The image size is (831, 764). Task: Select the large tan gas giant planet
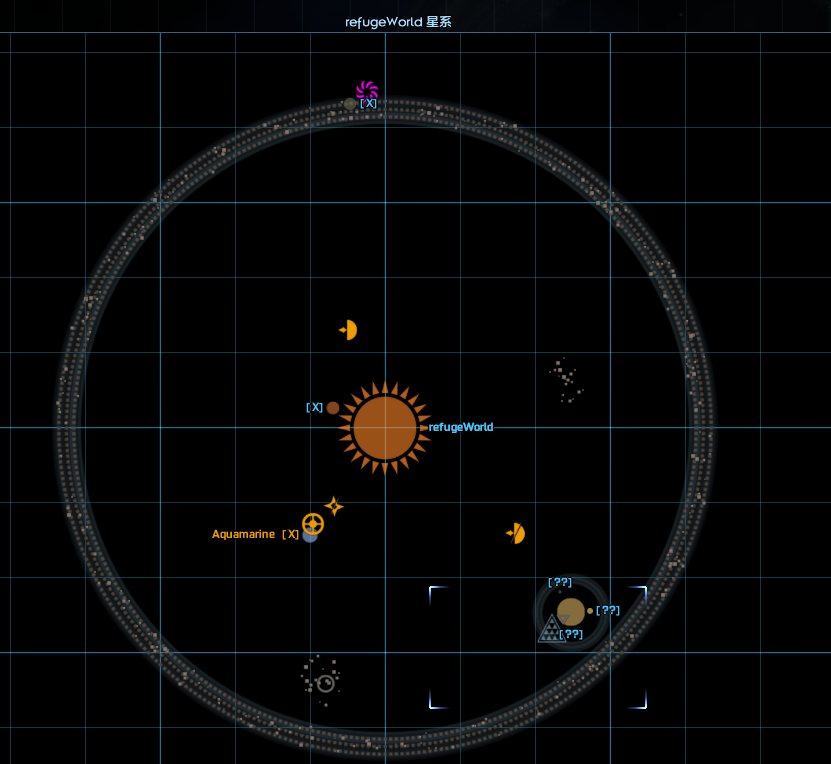coord(571,611)
